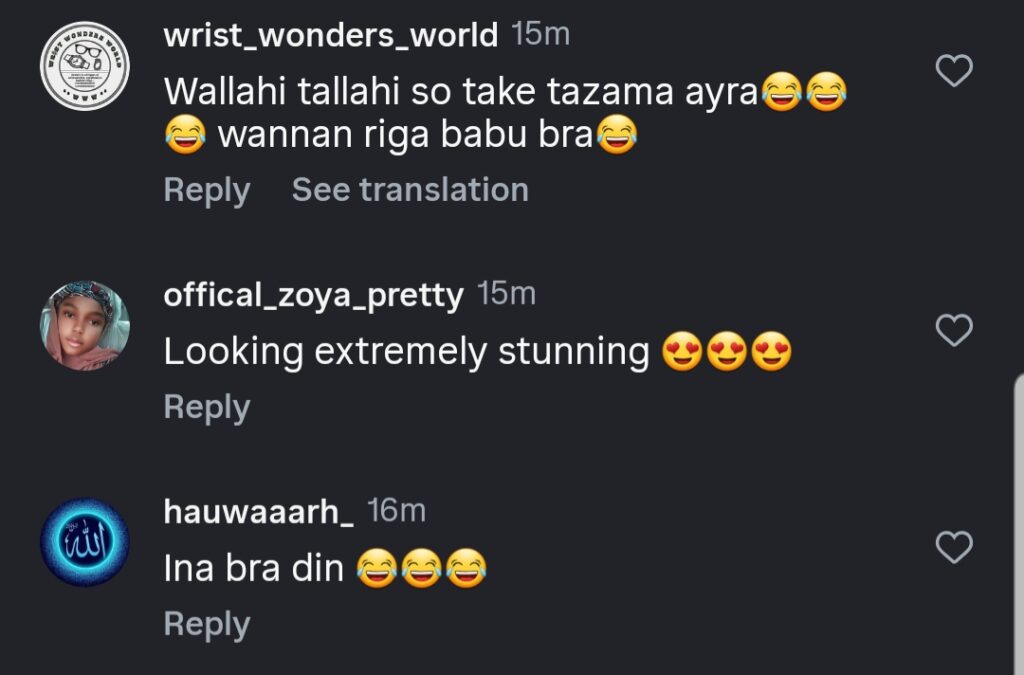This screenshot has height=675, width=1024.
Task: Select the 'Looking extremely stunning' comment text
Action: pos(406,352)
